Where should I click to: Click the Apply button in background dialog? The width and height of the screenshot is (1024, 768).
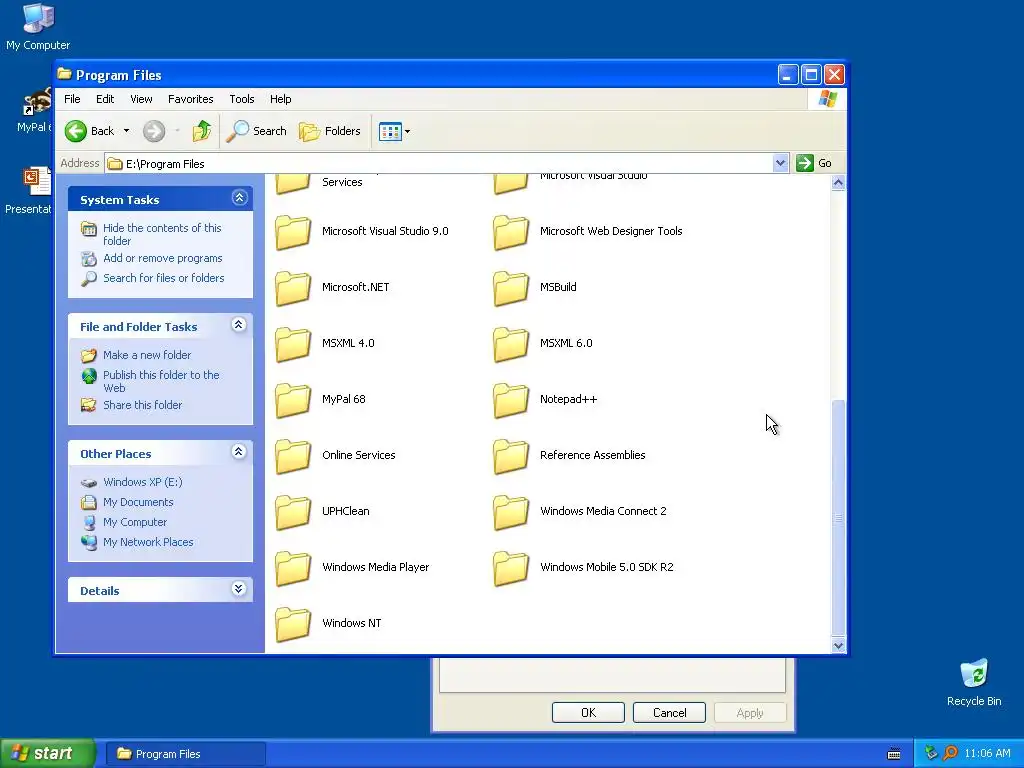pyautogui.click(x=750, y=712)
